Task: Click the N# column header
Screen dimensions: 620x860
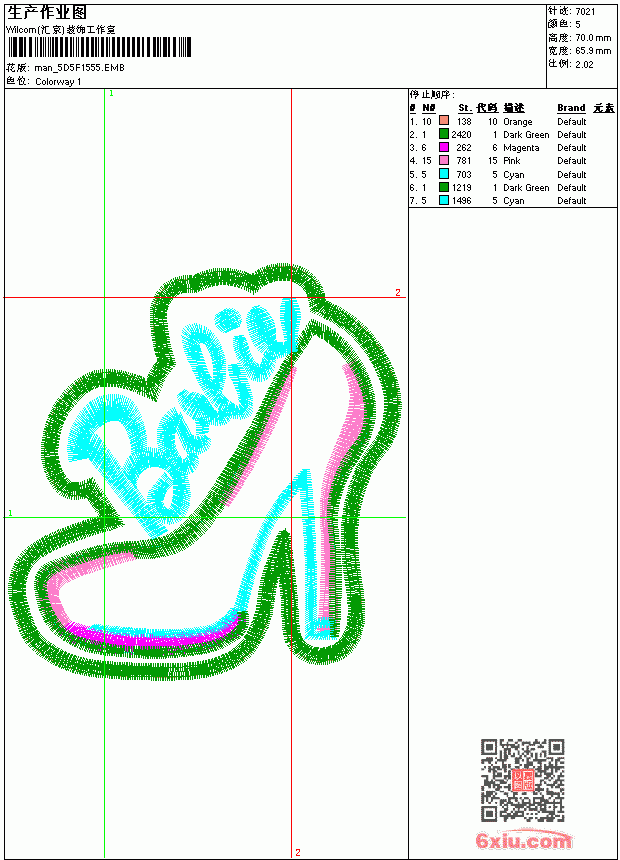Action: click(429, 108)
